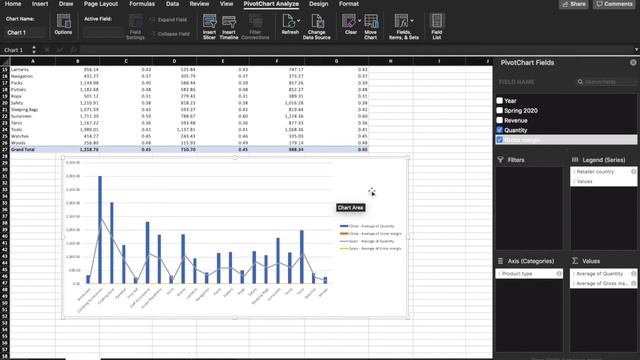The height and width of the screenshot is (360, 640).
Task: Open Change Data Source
Action: [317, 27]
